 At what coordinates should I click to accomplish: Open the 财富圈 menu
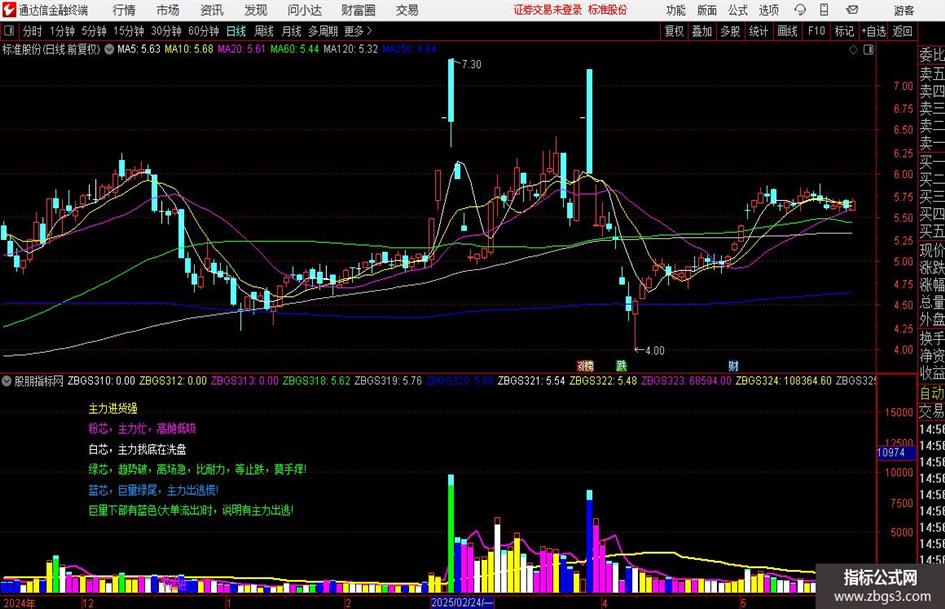tap(358, 10)
